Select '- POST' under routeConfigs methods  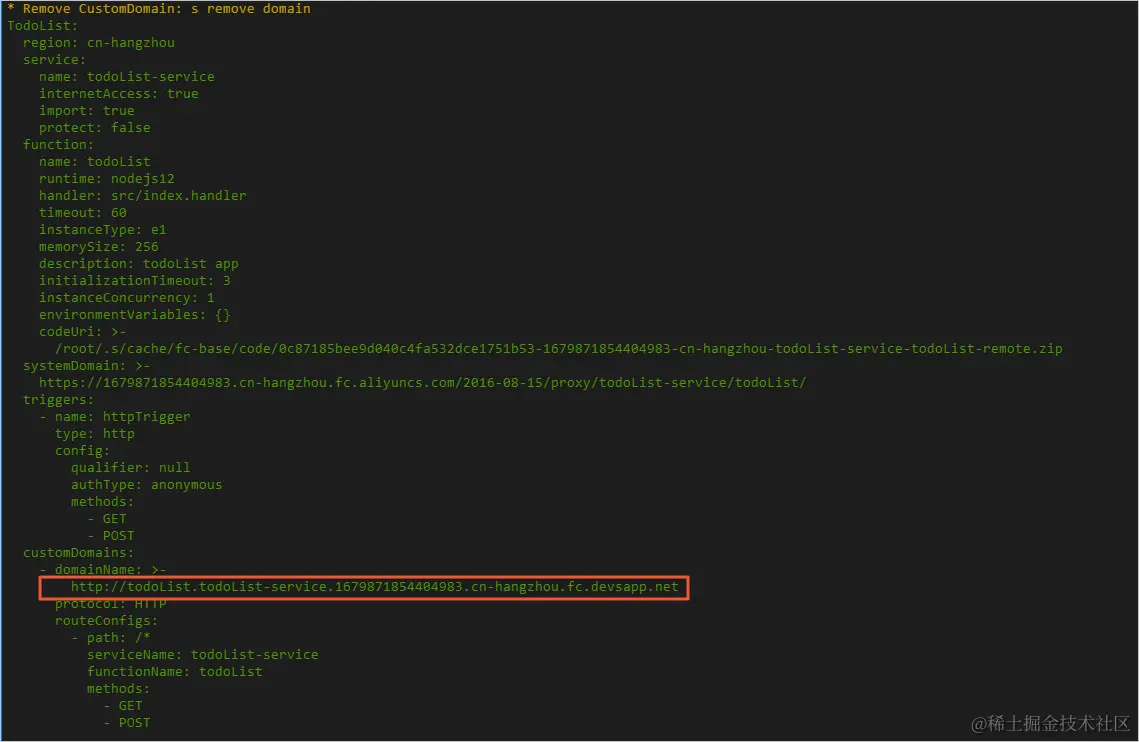126,722
